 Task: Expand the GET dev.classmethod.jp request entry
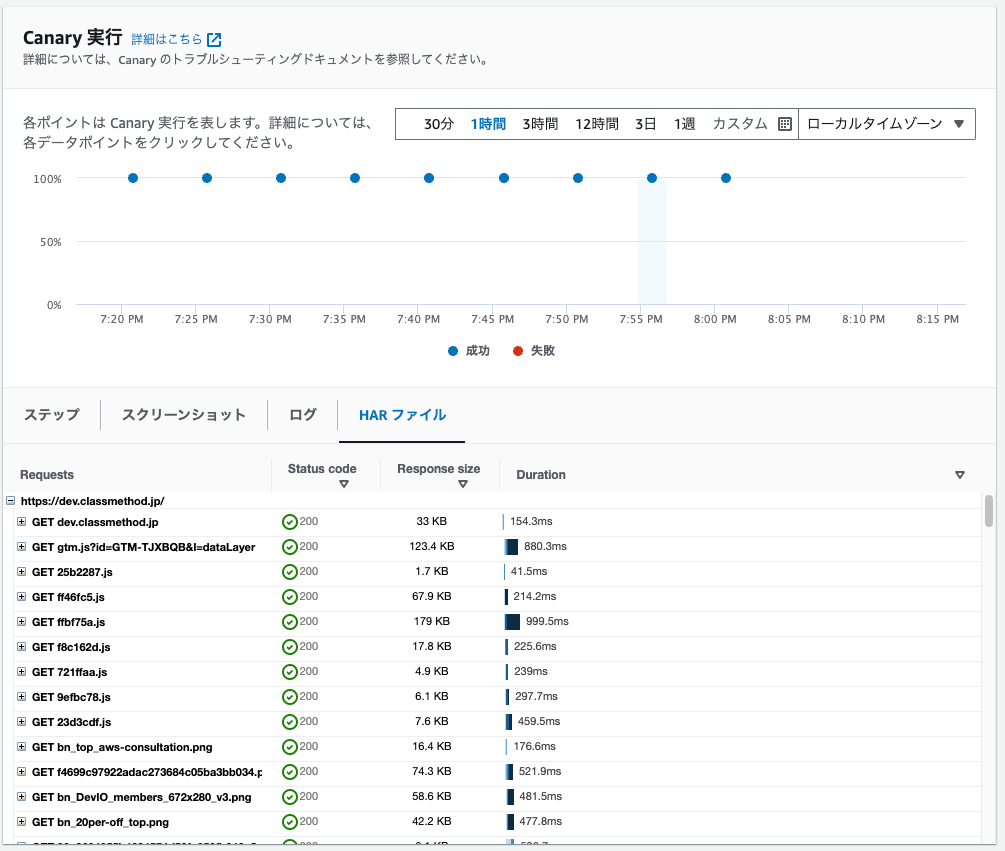tap(21, 521)
